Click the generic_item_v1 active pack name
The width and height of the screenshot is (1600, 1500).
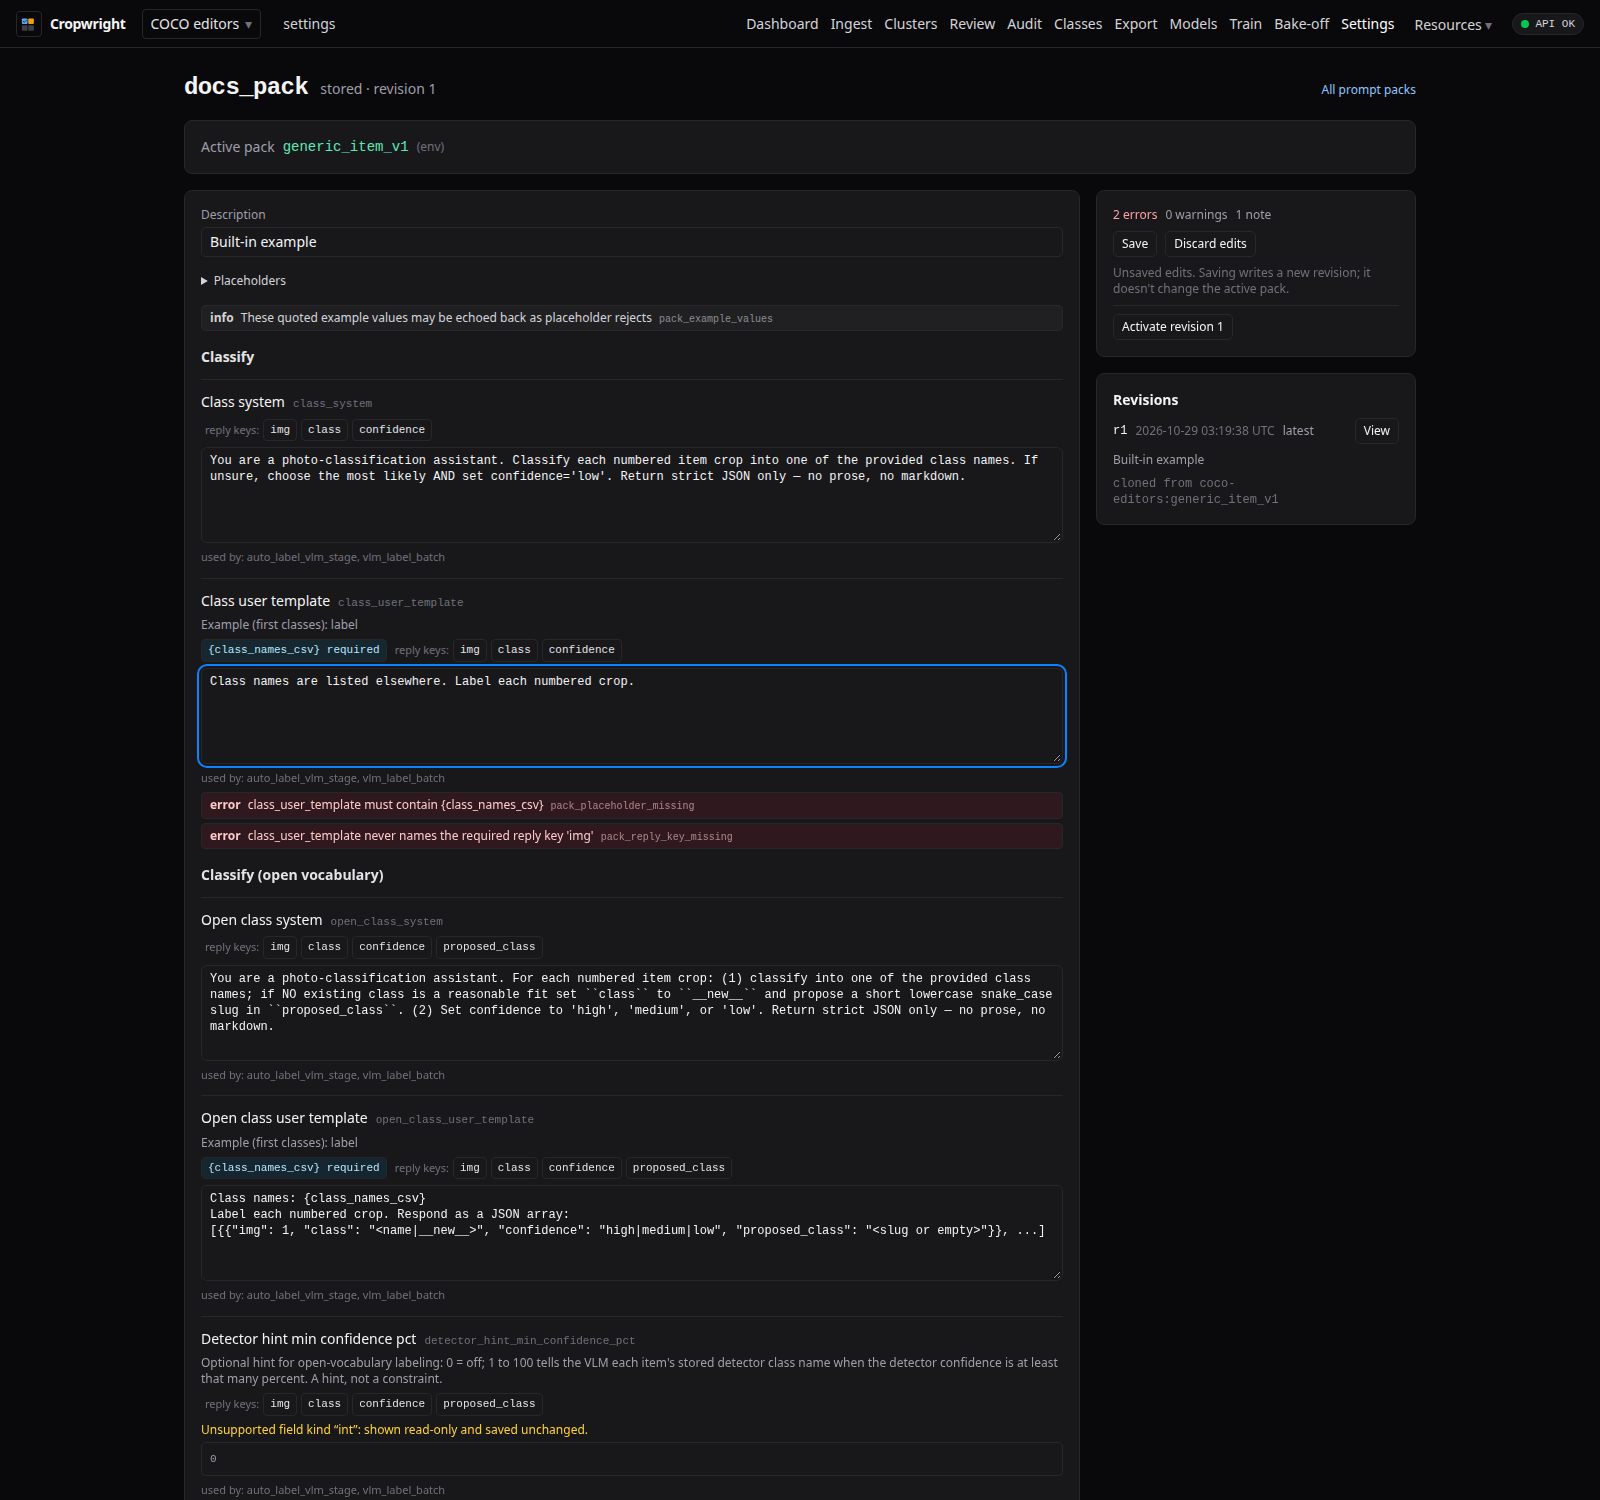[345, 147]
